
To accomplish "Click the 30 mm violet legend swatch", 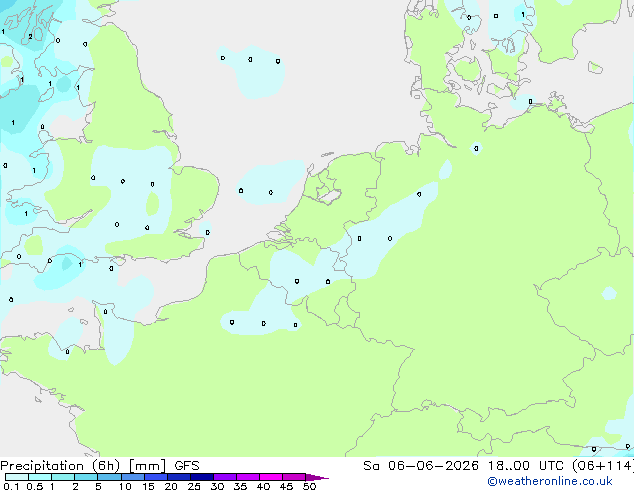I will (x=224, y=477).
